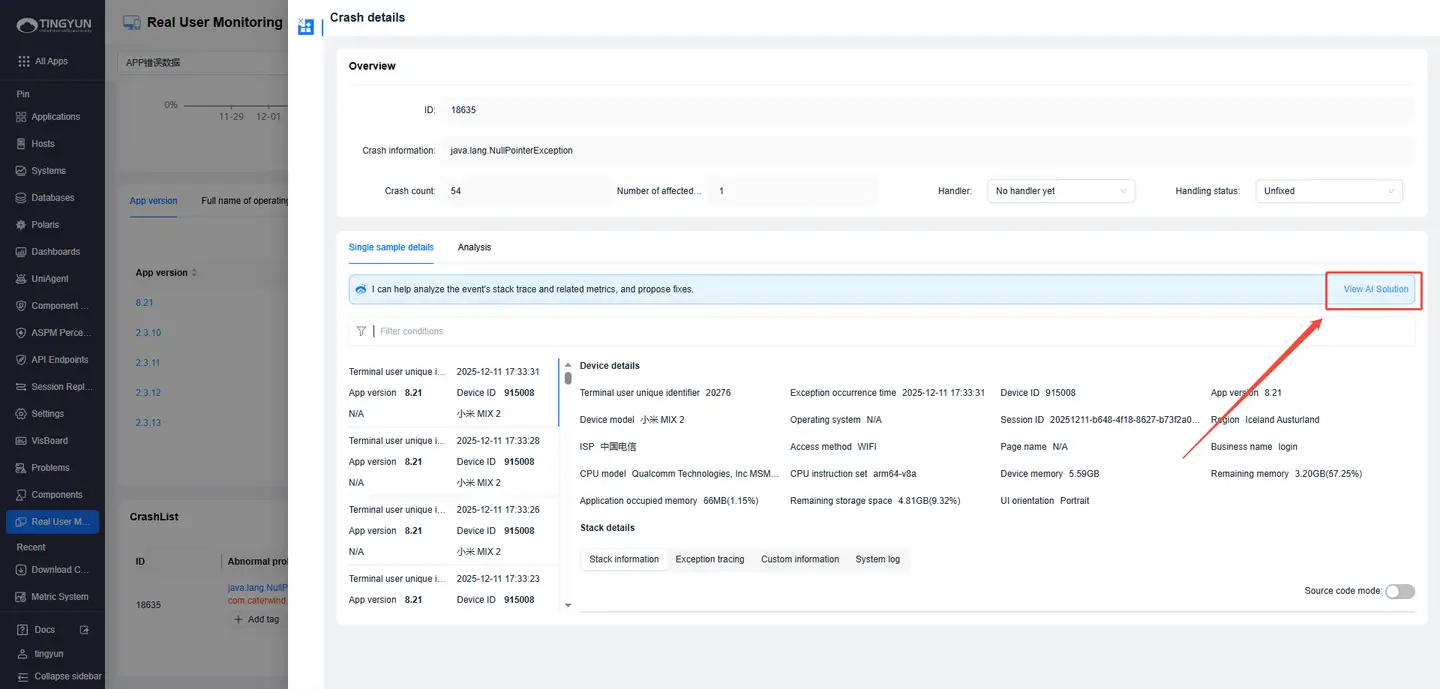Click the filter funnel icon
Screen dimensions: 1440x689
[x=361, y=331]
